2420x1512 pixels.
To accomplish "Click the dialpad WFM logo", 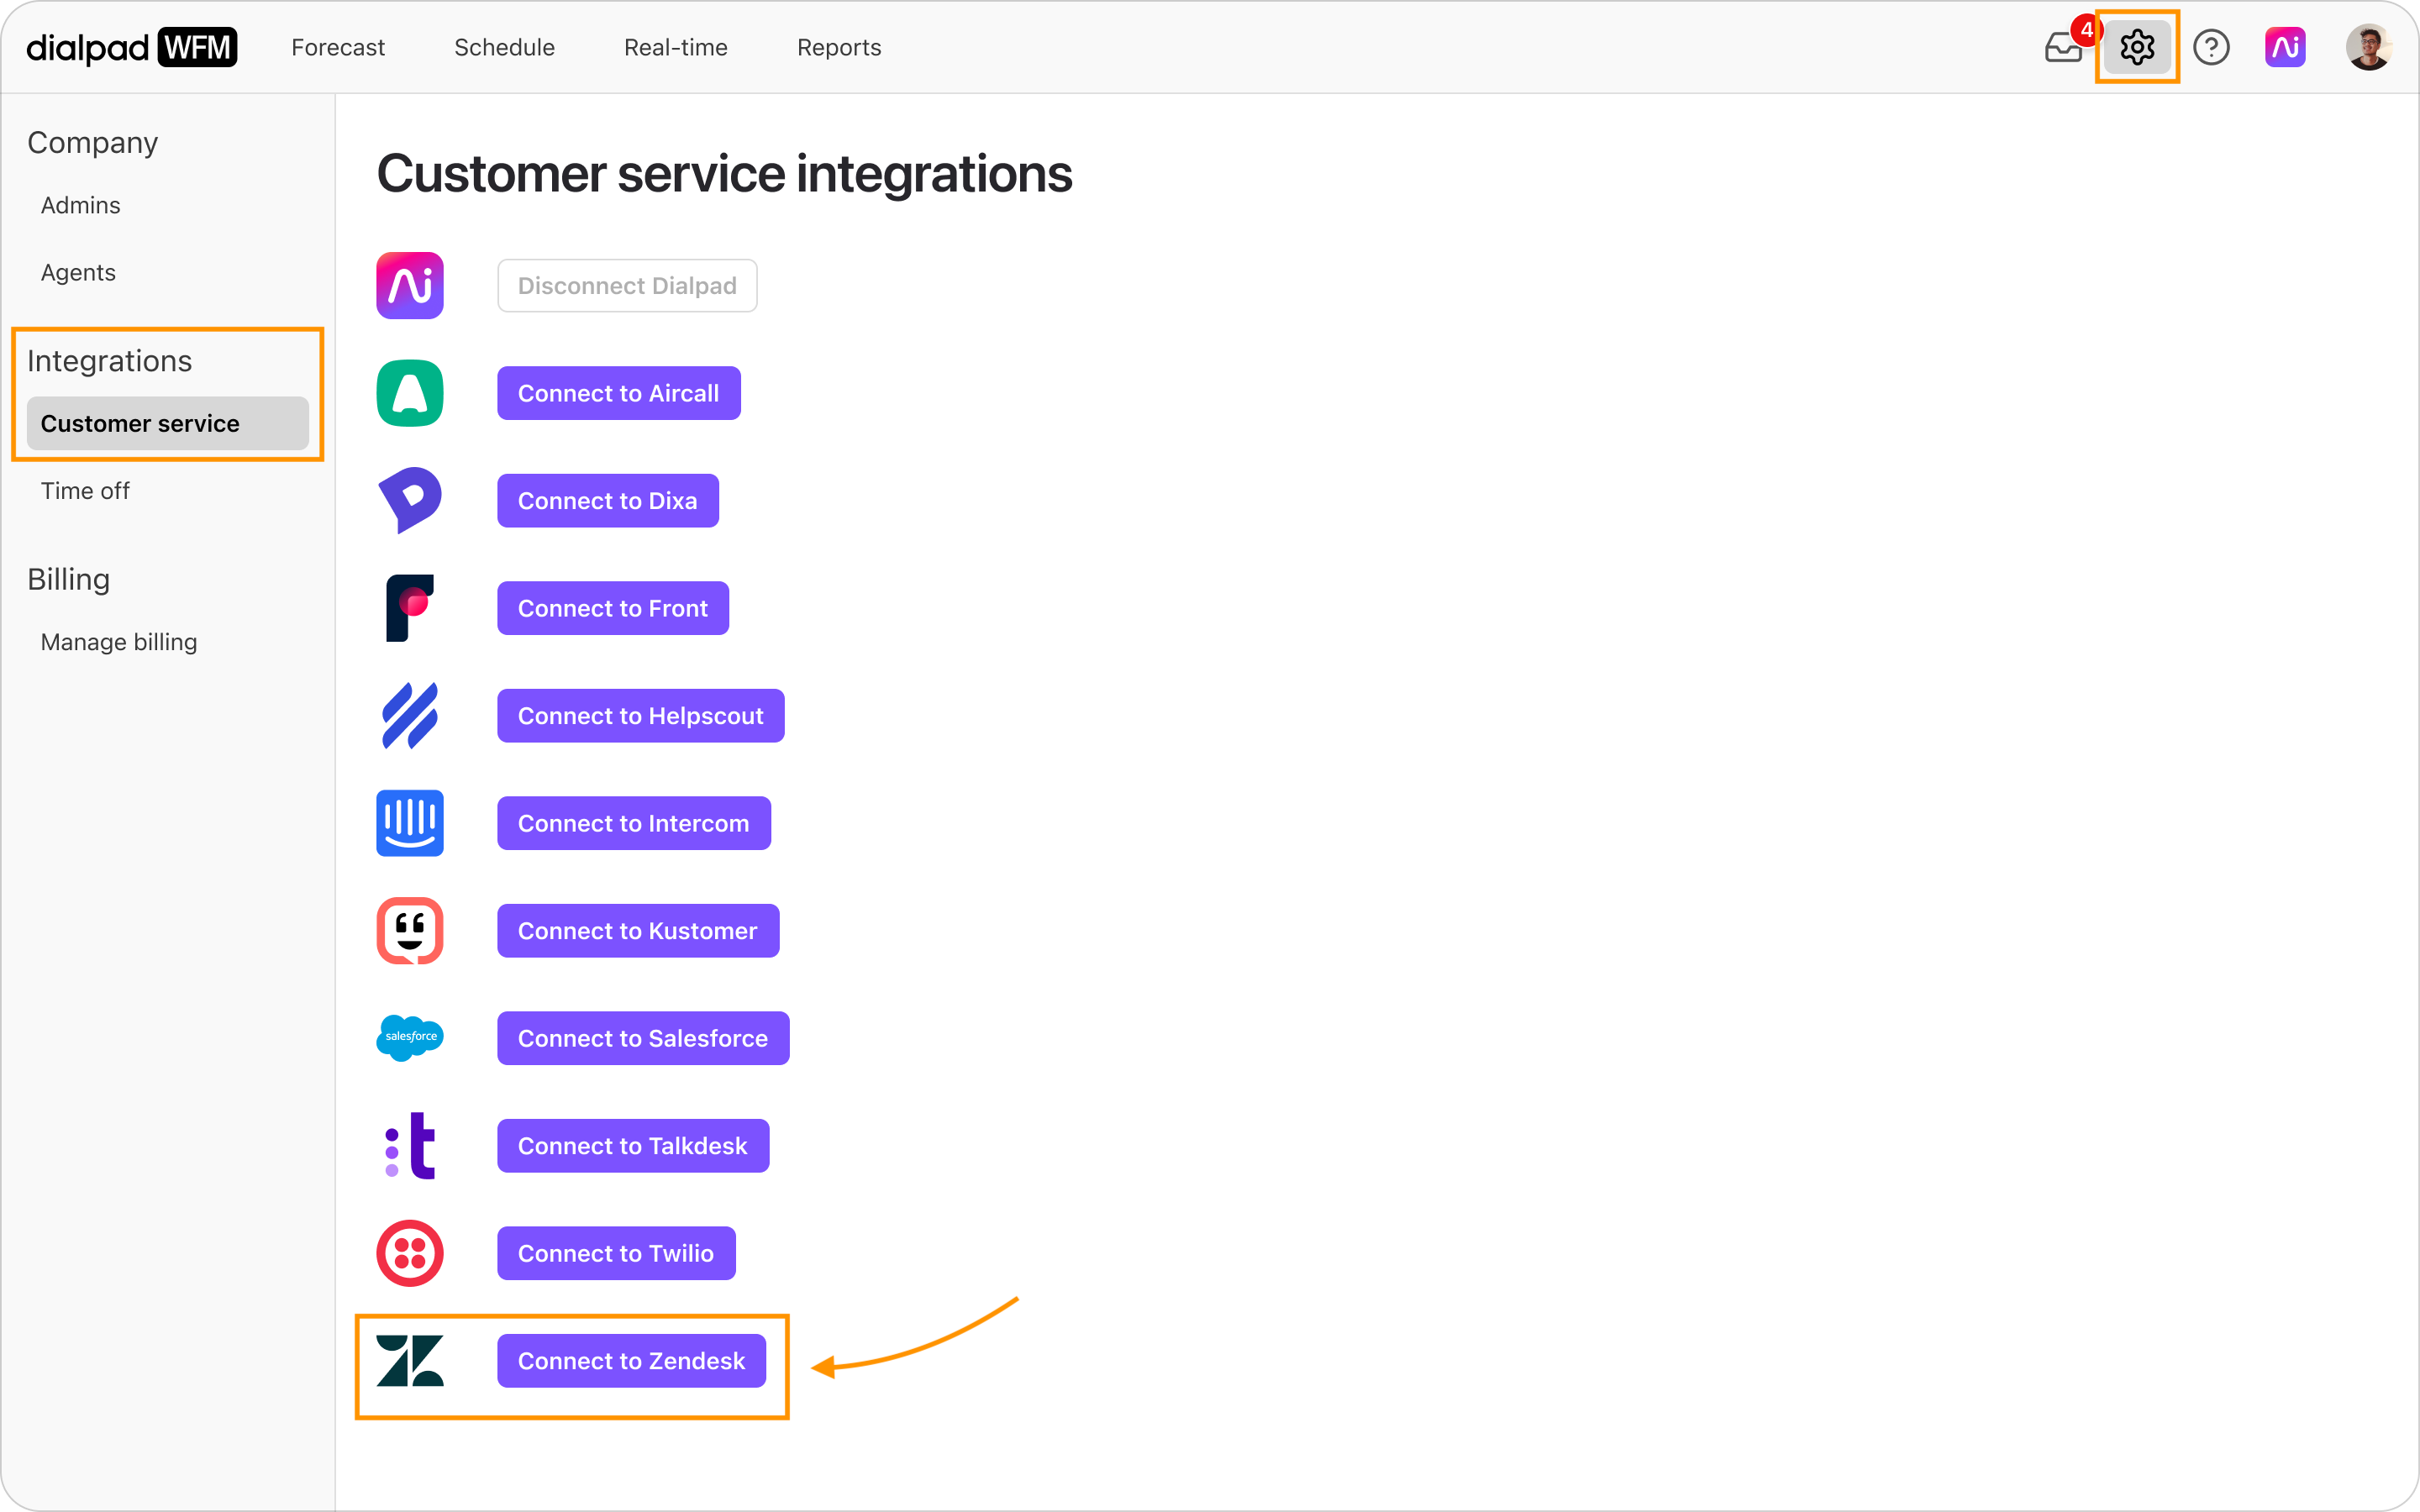I will pos(131,47).
